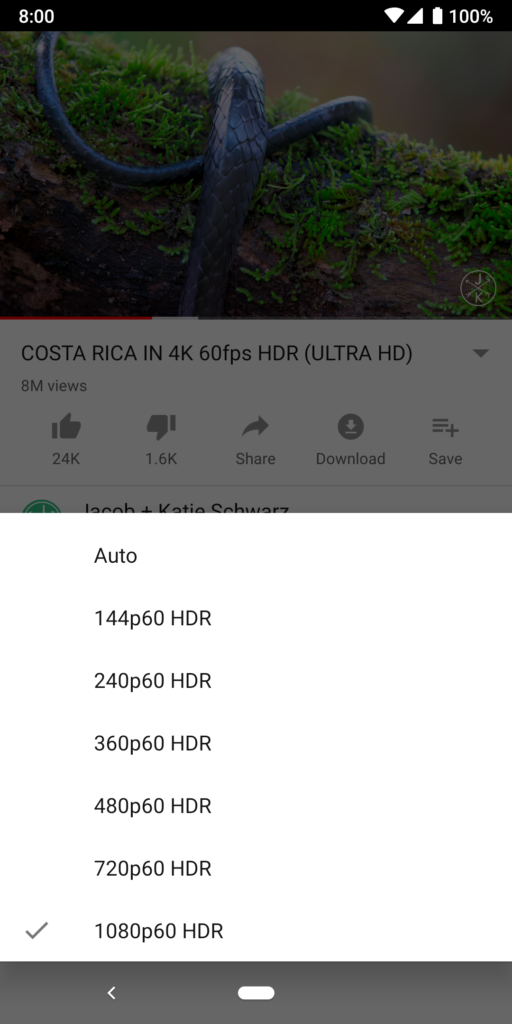Tap the Android back navigation arrow

(x=112, y=993)
